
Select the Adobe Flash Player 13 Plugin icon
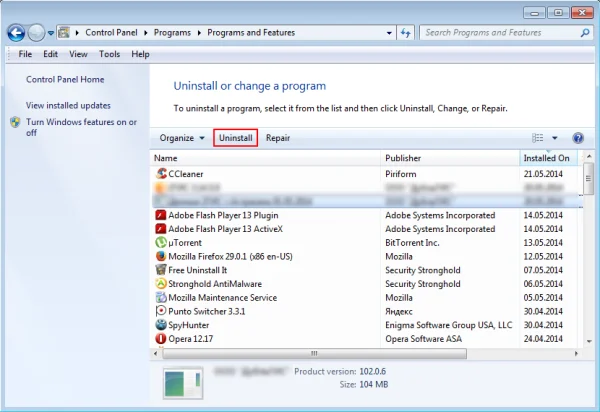[x=161, y=215]
